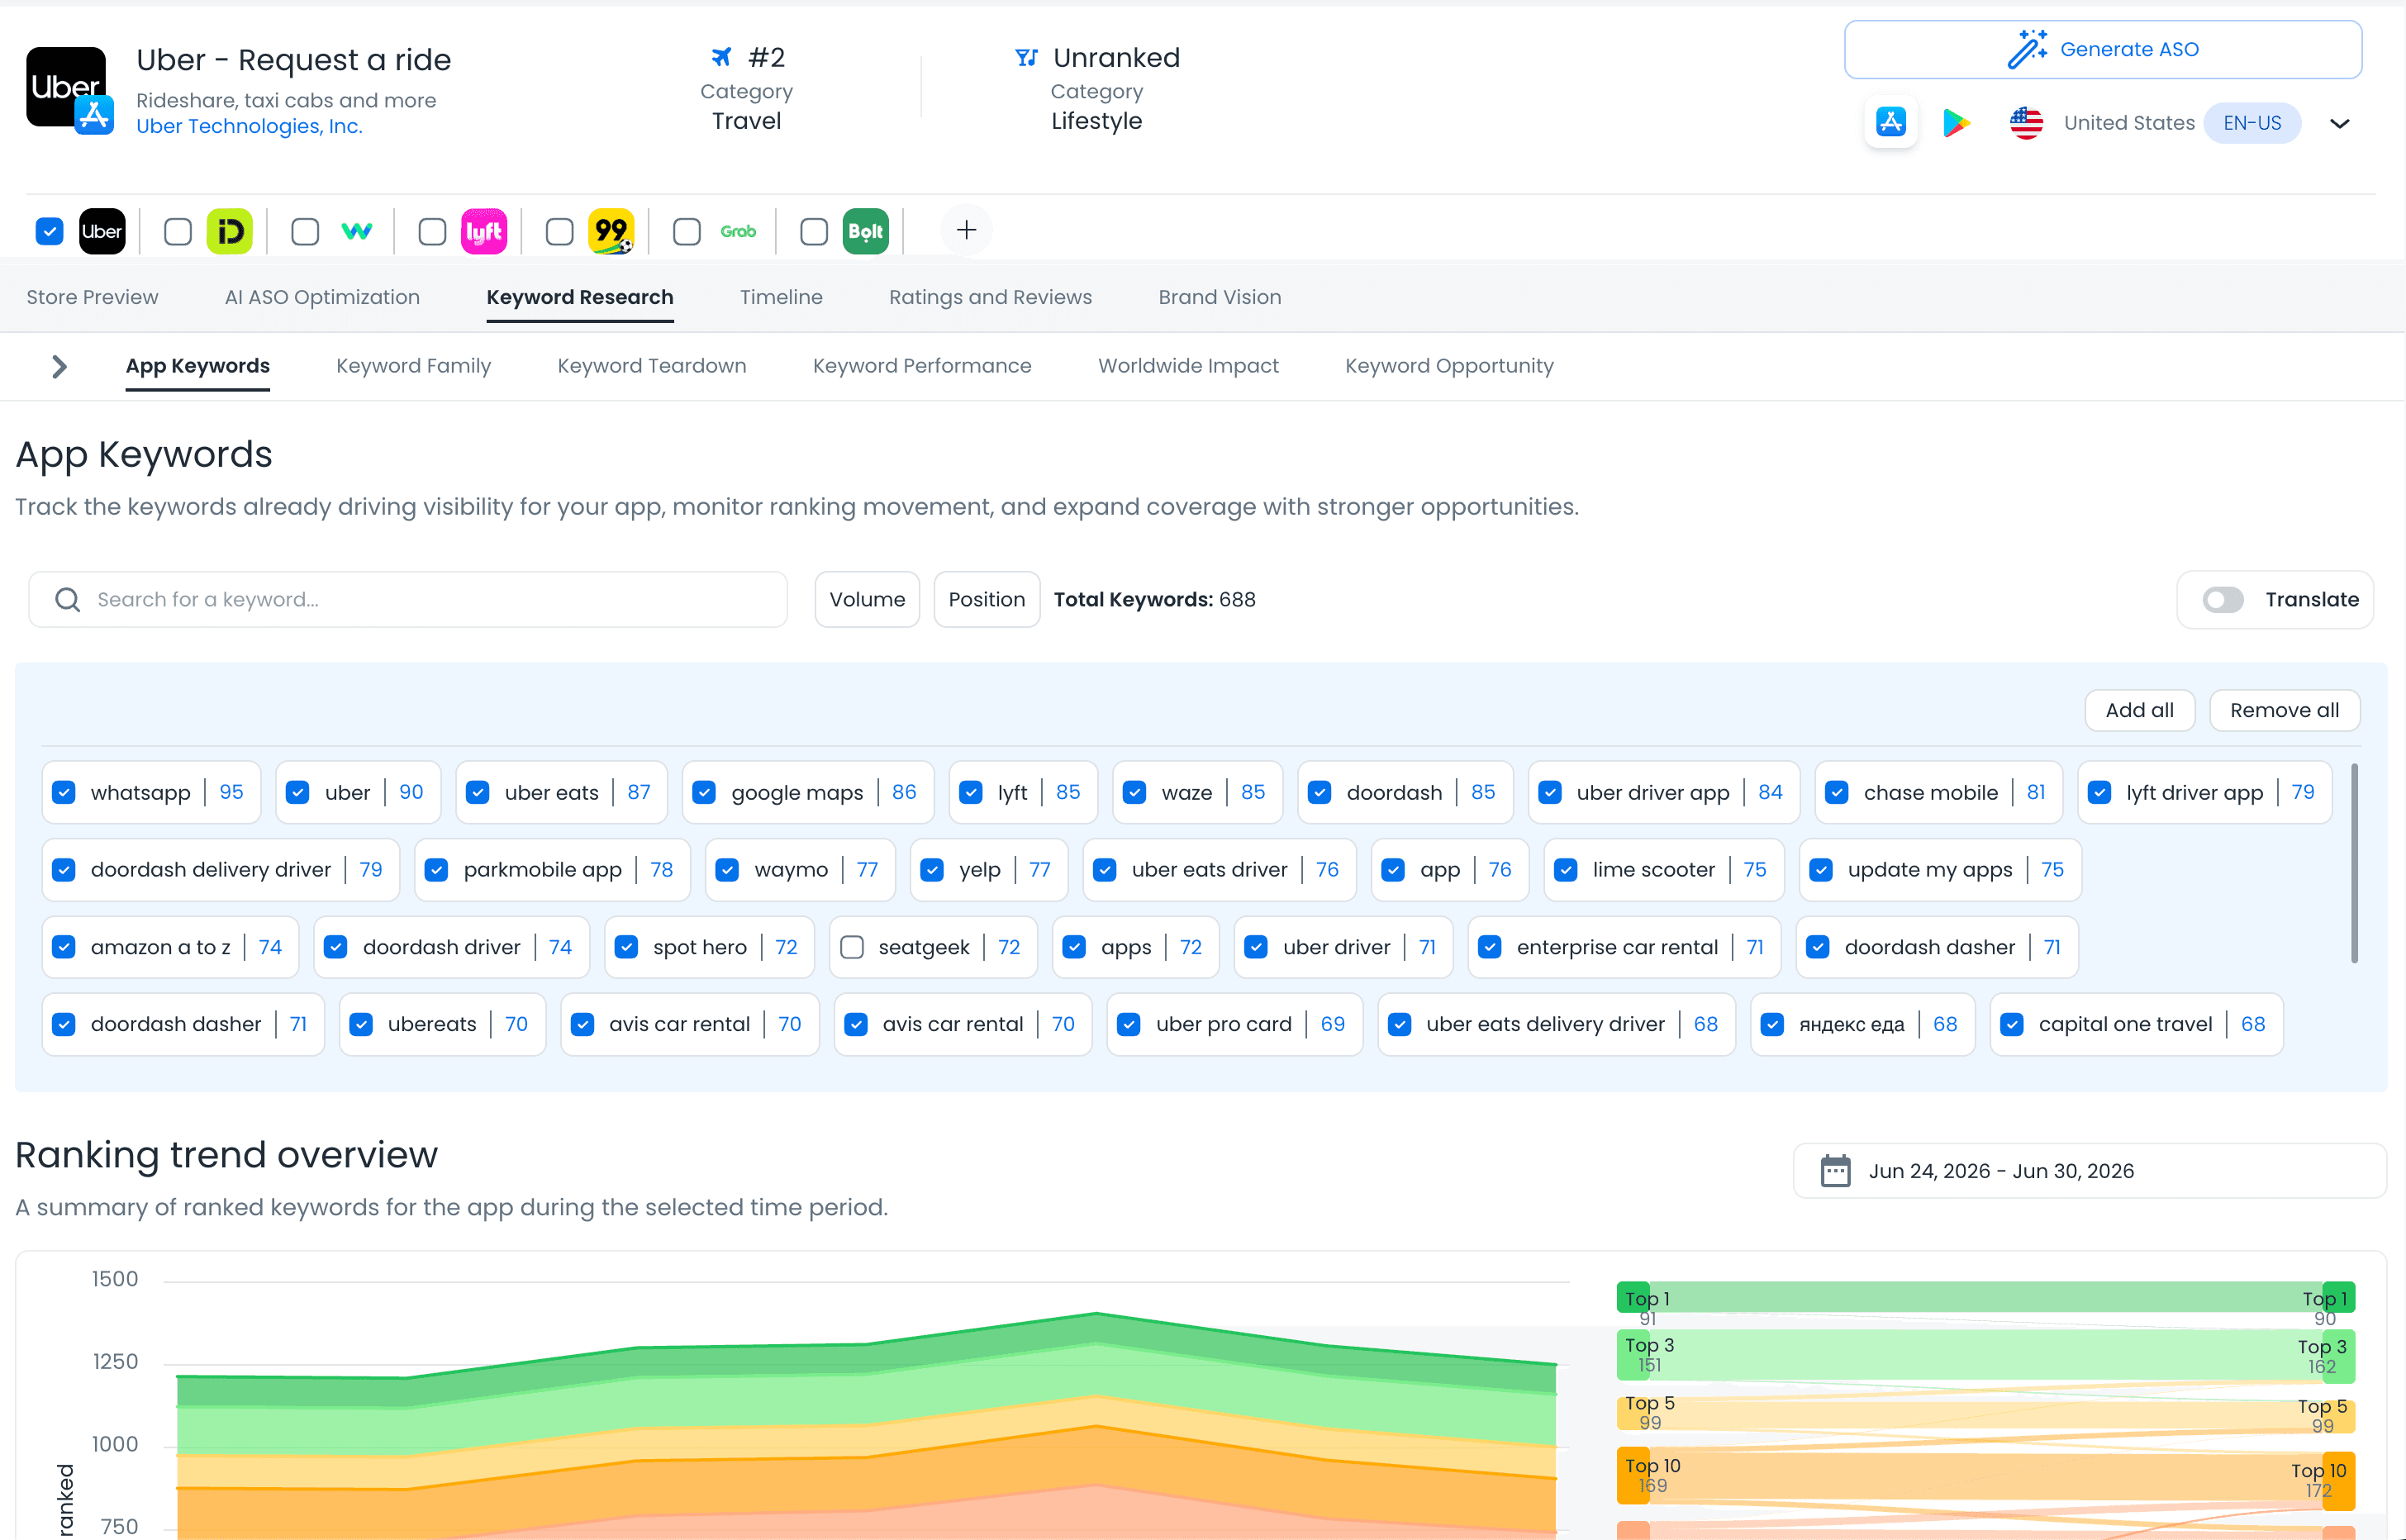Click the Lyft competitor app icon
This screenshot has height=1540, width=2406.
484,232
